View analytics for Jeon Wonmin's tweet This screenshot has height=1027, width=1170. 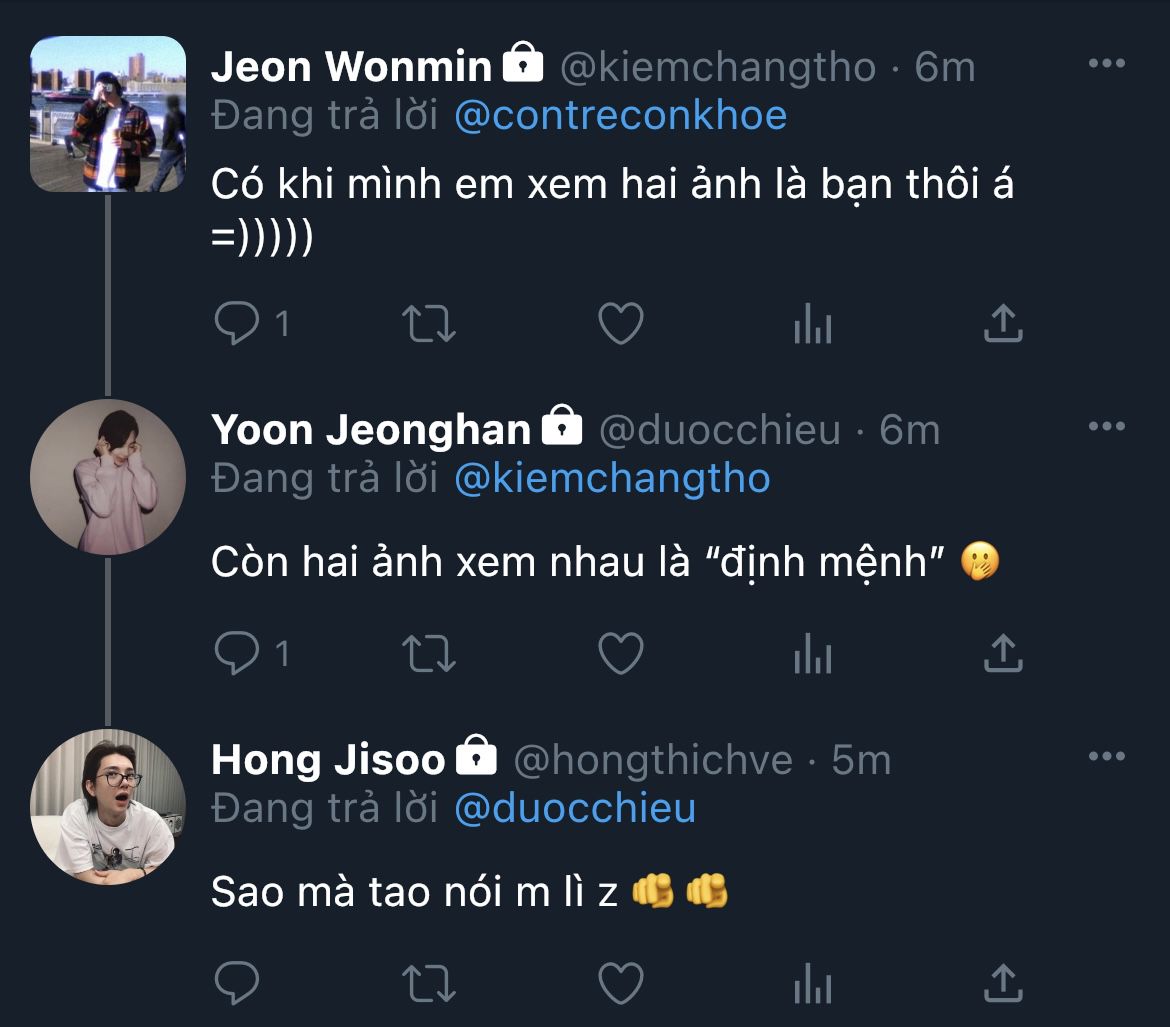point(812,323)
